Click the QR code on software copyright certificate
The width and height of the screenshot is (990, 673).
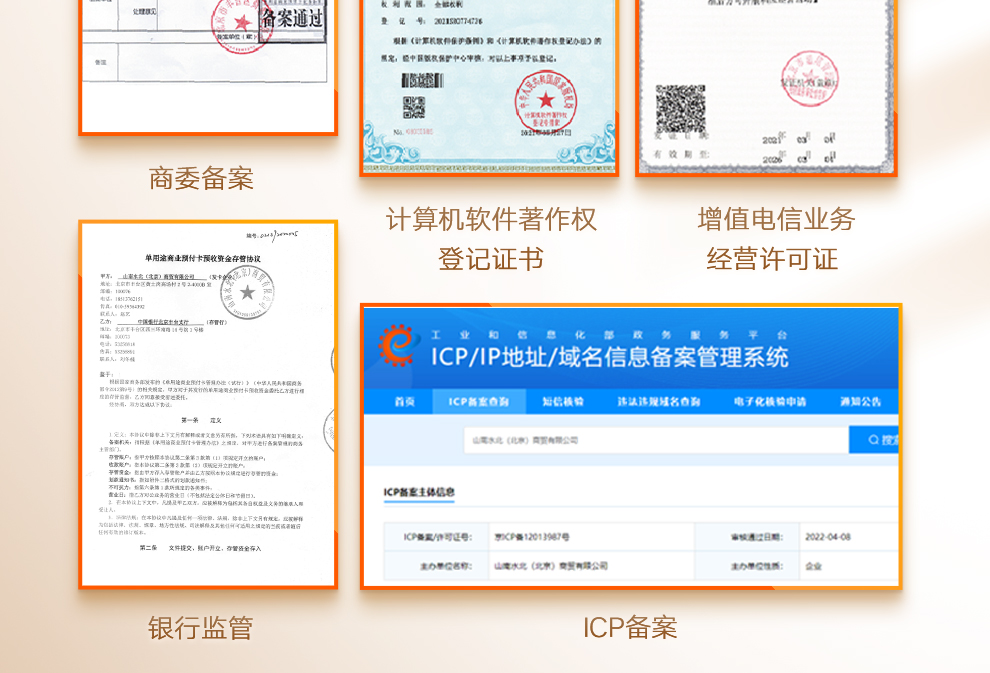coord(414,107)
